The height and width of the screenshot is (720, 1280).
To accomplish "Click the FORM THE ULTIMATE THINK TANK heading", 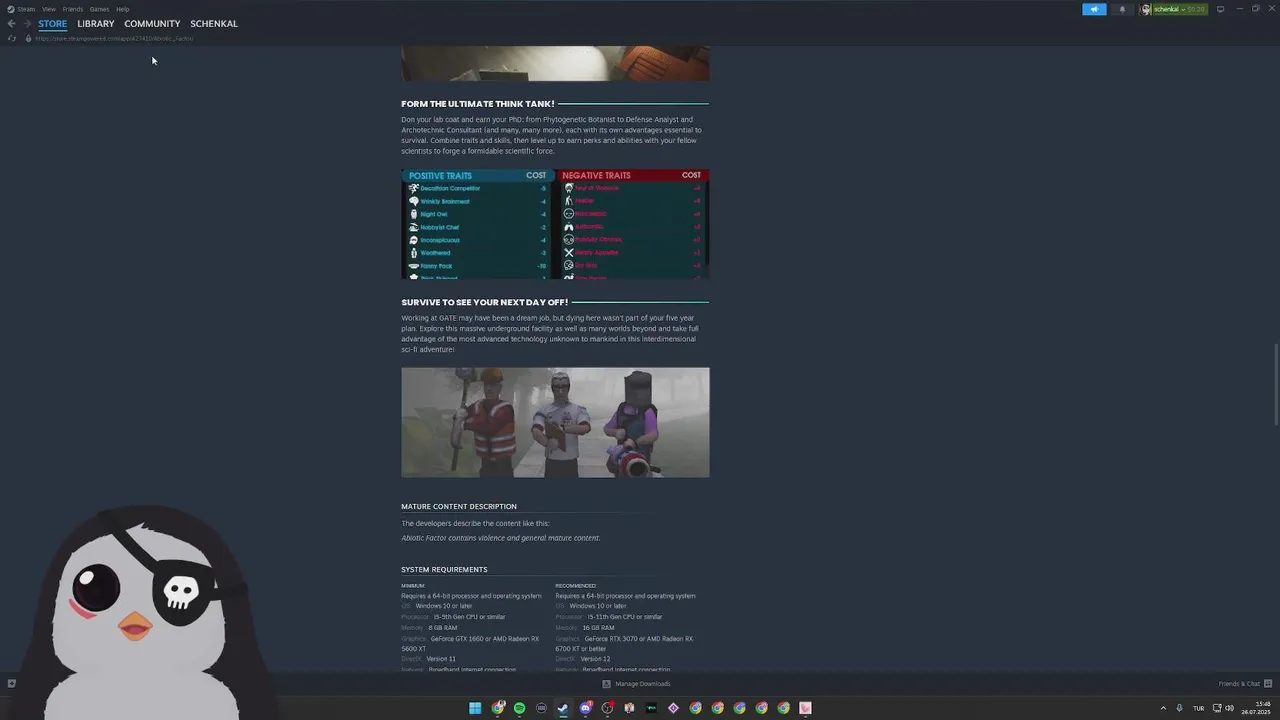I will click(x=478, y=104).
